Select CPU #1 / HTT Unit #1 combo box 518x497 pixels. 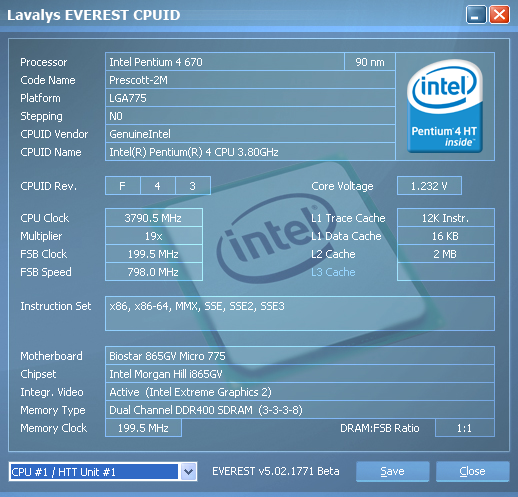point(103,472)
